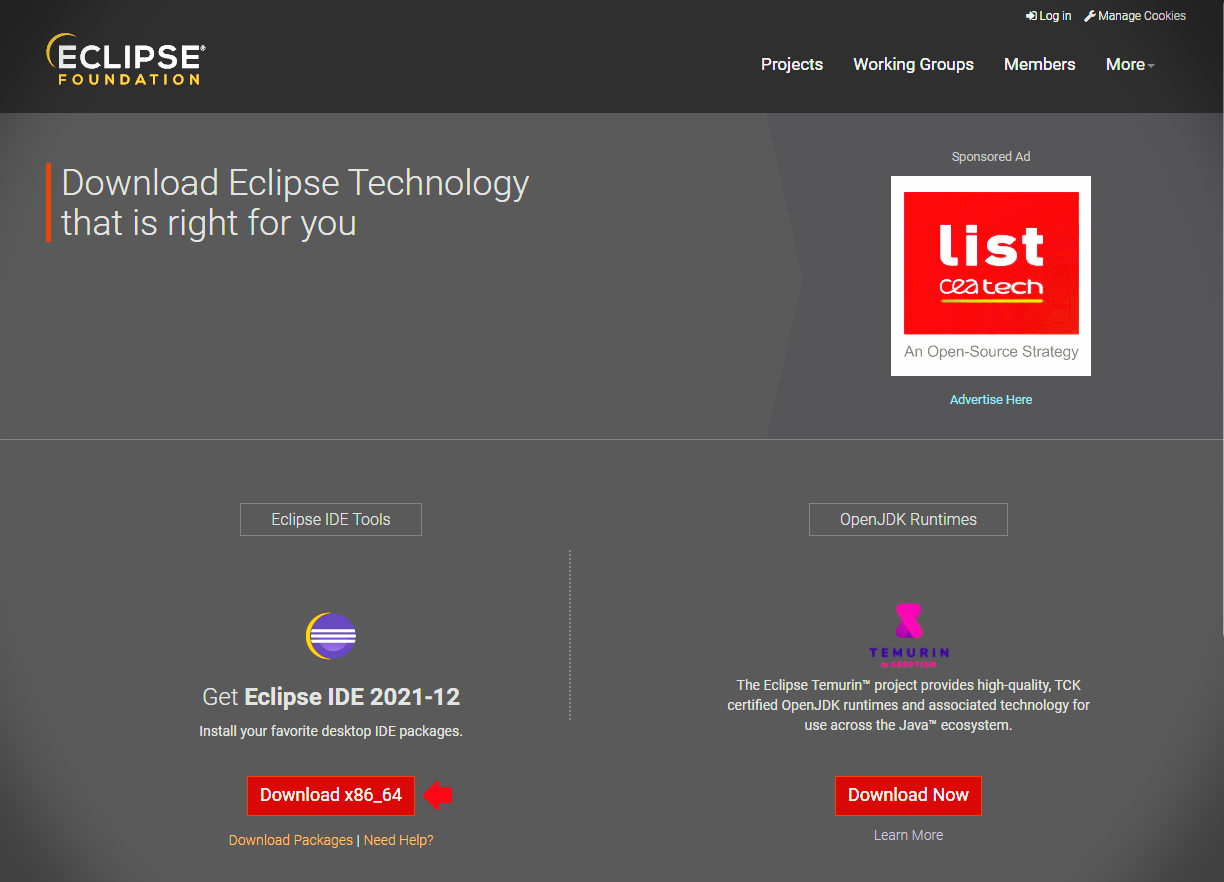Image resolution: width=1224 pixels, height=882 pixels.
Task: Click 'Install your favorite desktop IDE packages.' text
Action: [331, 731]
